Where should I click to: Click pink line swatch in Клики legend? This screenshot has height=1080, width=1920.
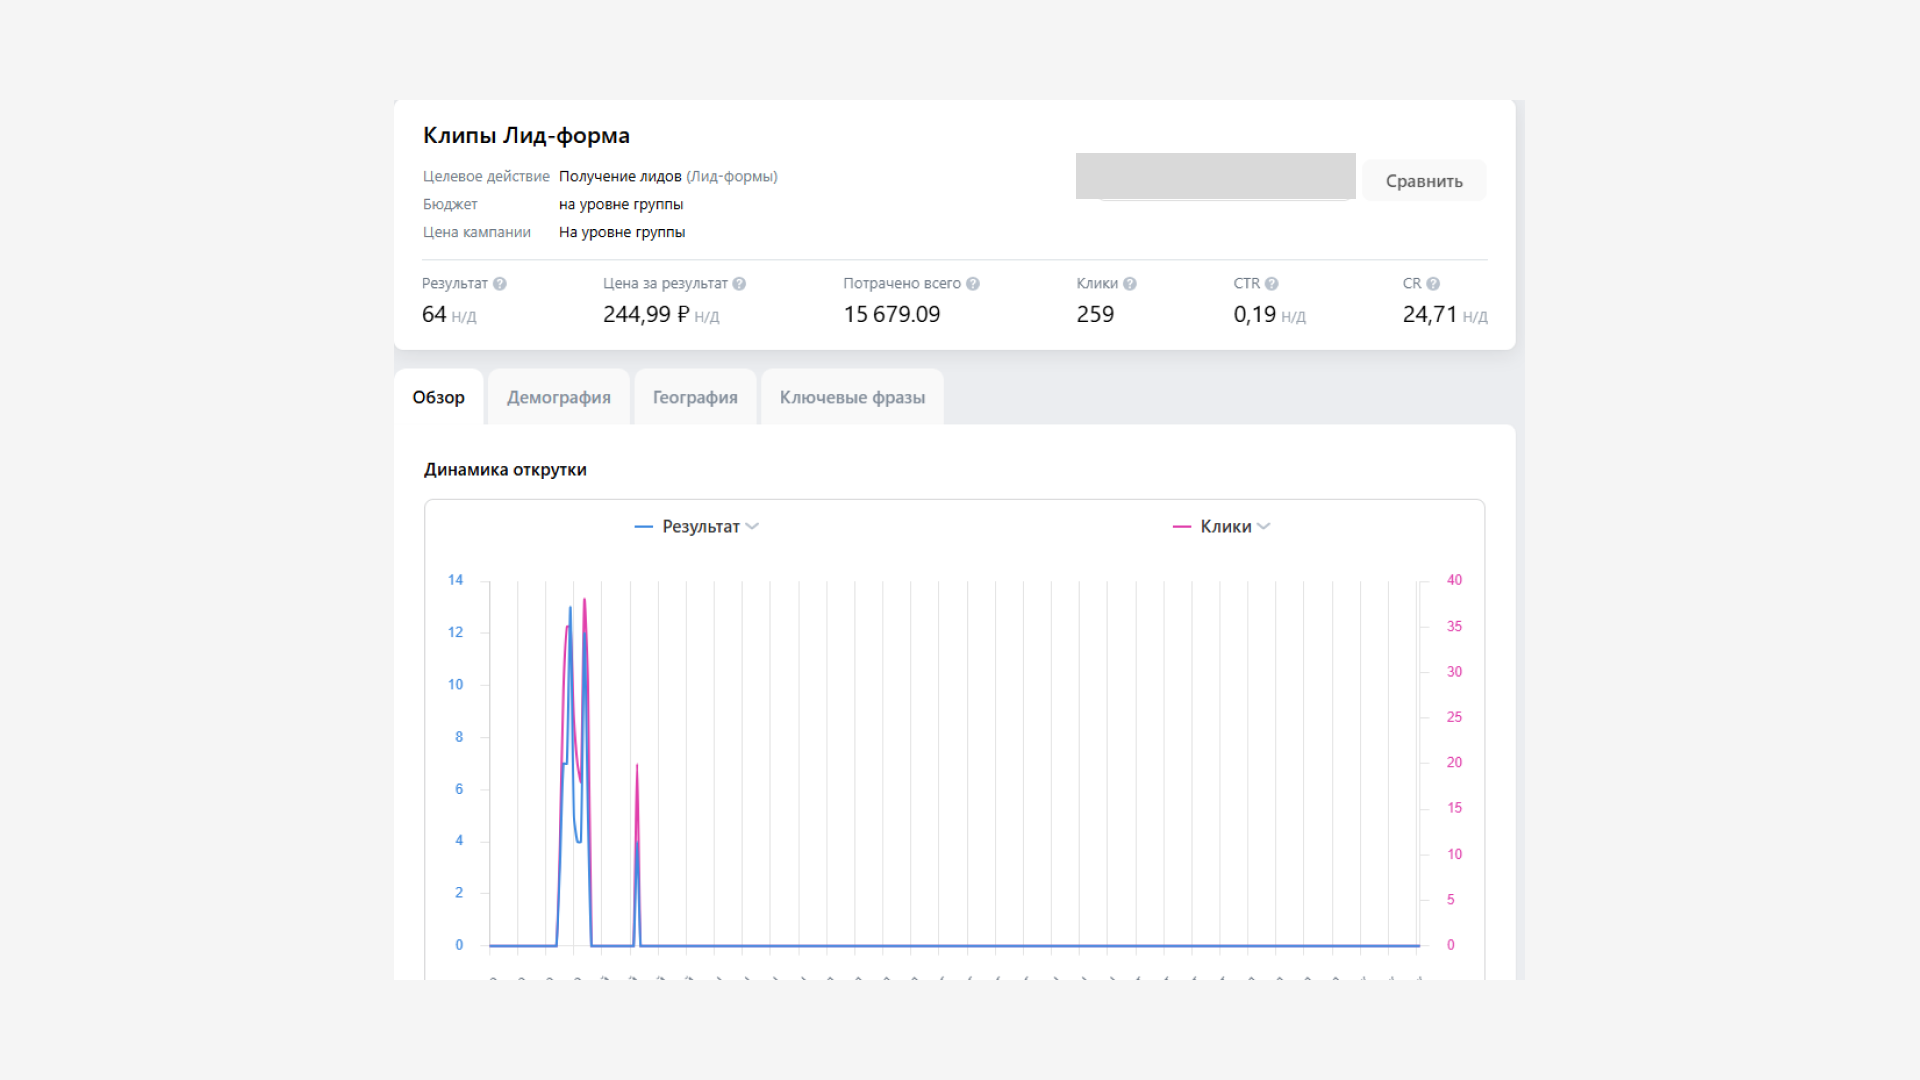click(1181, 527)
